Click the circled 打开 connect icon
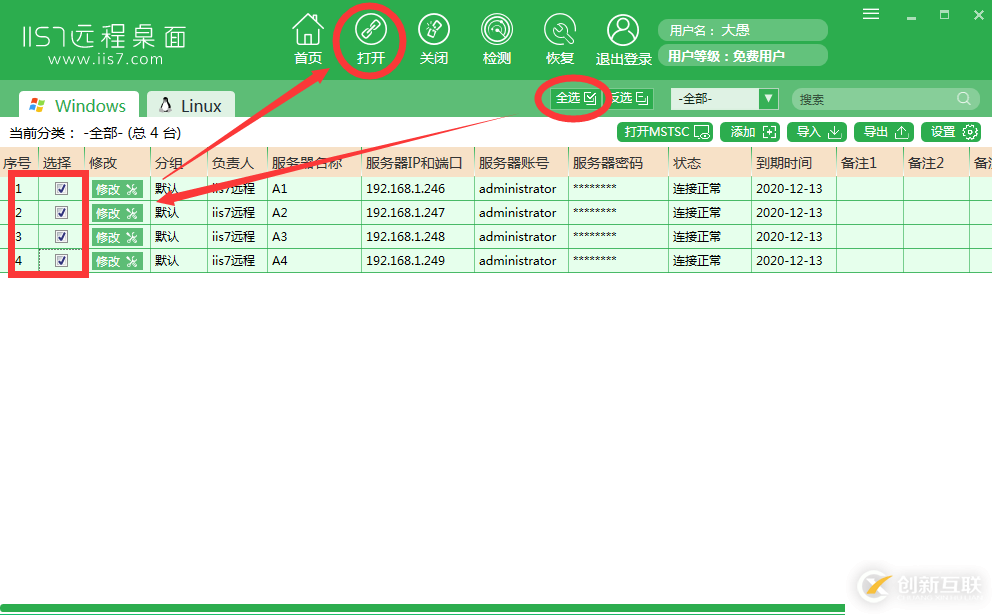This screenshot has width=992, height=615. click(x=371, y=38)
